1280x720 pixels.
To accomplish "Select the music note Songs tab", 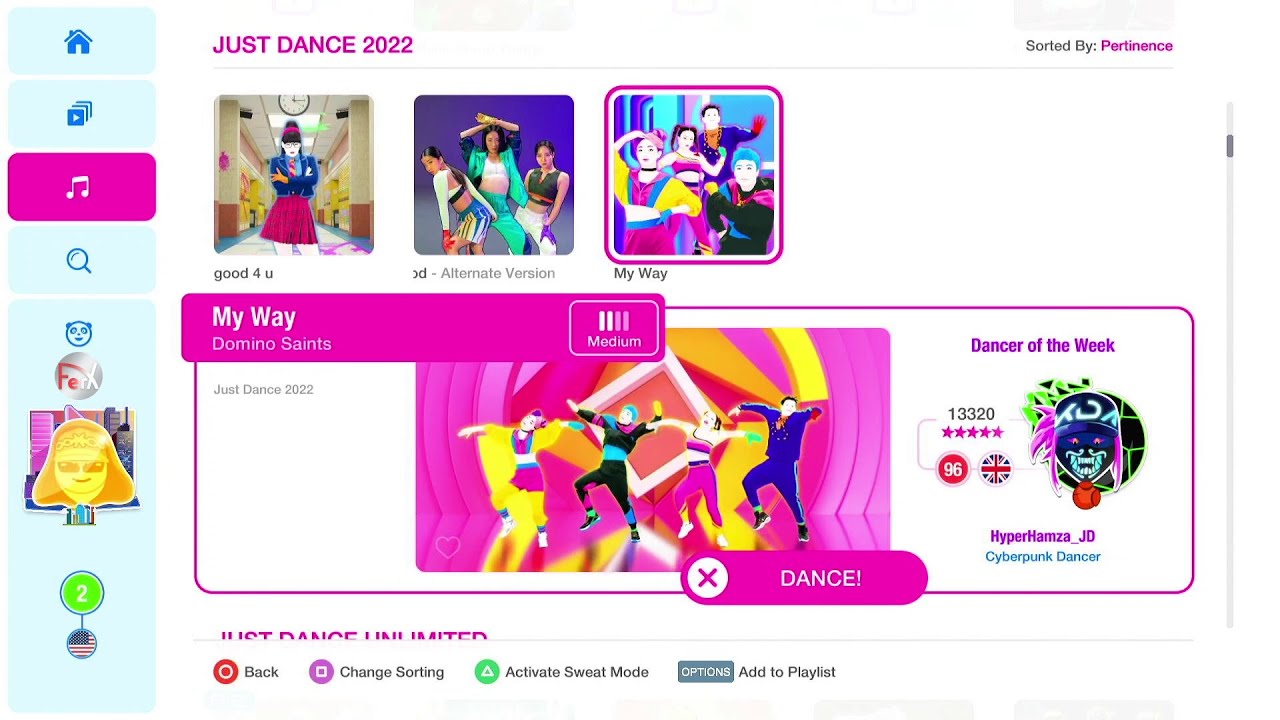I will (x=78, y=187).
